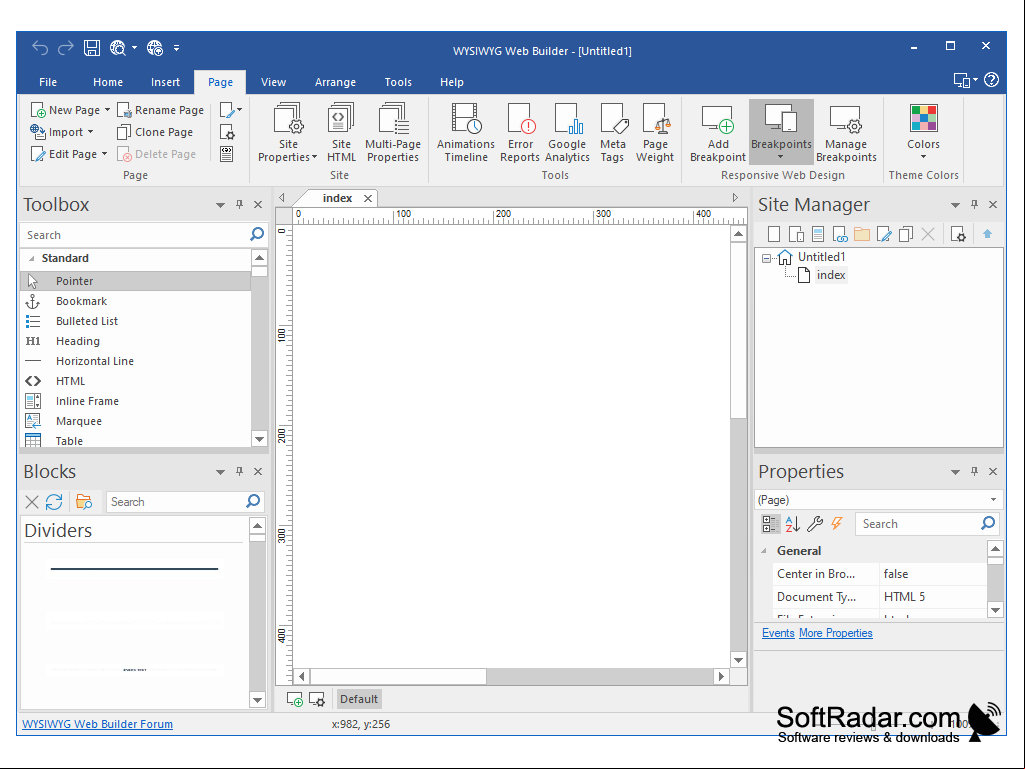Collapse the Untitled1 site tree node
Screen dimensions: 1025x769
coord(766,258)
